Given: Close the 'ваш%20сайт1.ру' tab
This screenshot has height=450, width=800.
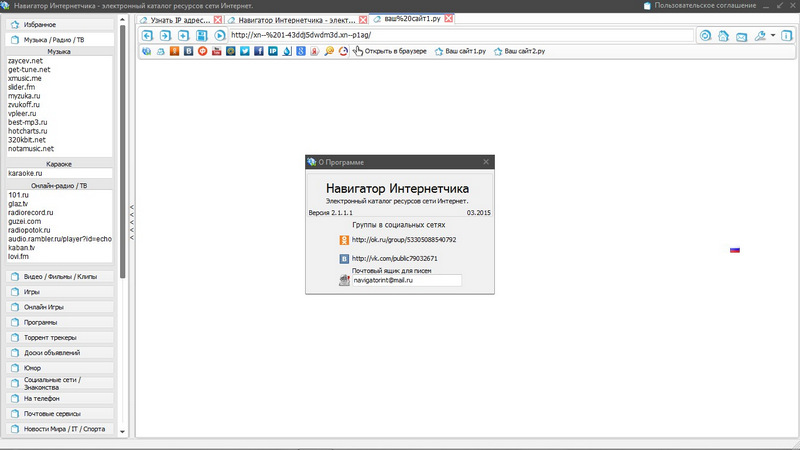Looking at the screenshot, I should click(448, 18).
